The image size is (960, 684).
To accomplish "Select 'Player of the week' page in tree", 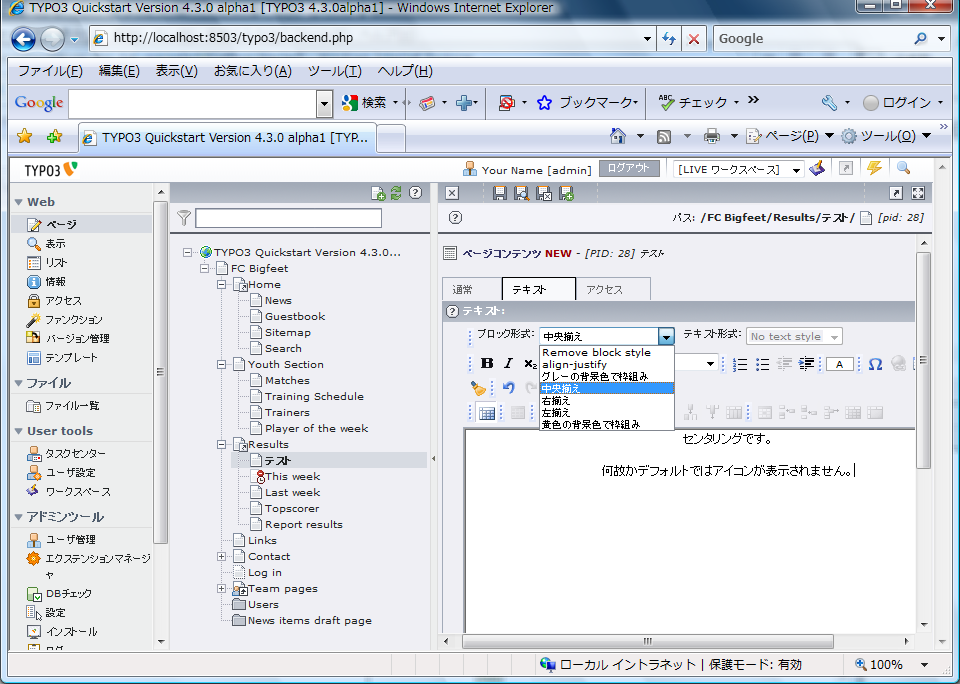I will click(x=317, y=429).
